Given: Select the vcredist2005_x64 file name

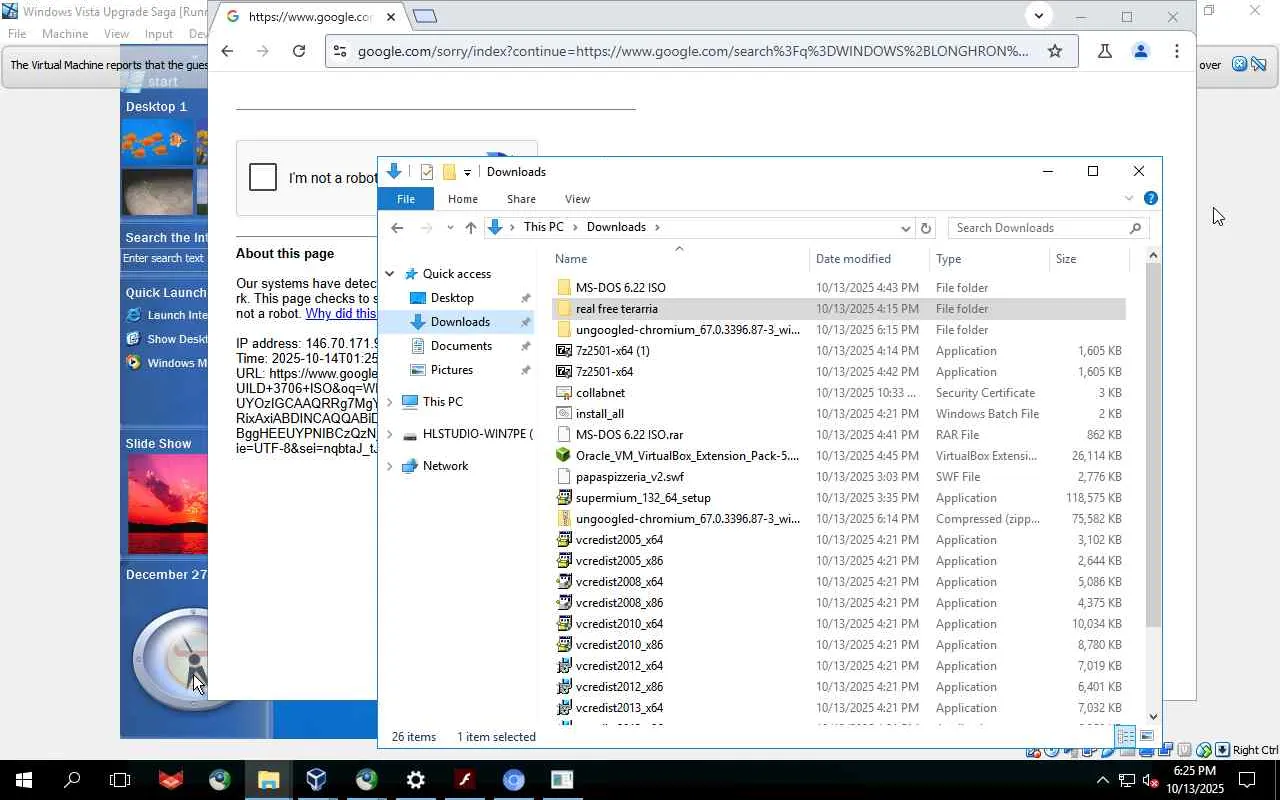Looking at the screenshot, I should pyautogui.click(x=619, y=540).
